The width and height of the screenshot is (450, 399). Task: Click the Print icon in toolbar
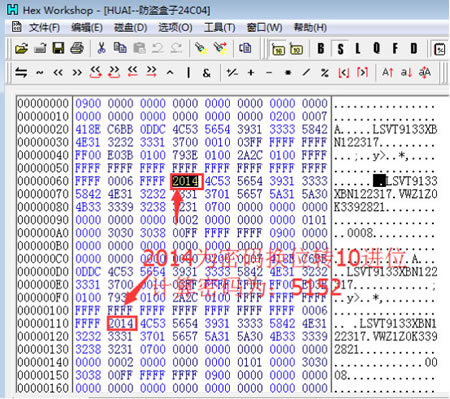(x=77, y=49)
